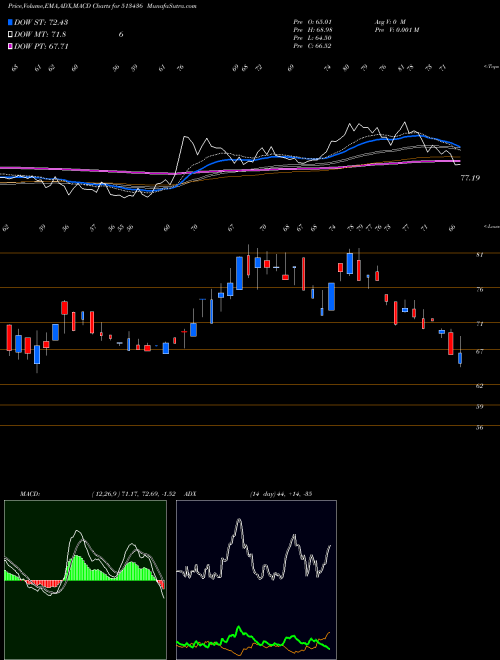The height and width of the screenshot is (660, 500).
Task: Click the MACD panel heading label
Action: click(x=30, y=494)
